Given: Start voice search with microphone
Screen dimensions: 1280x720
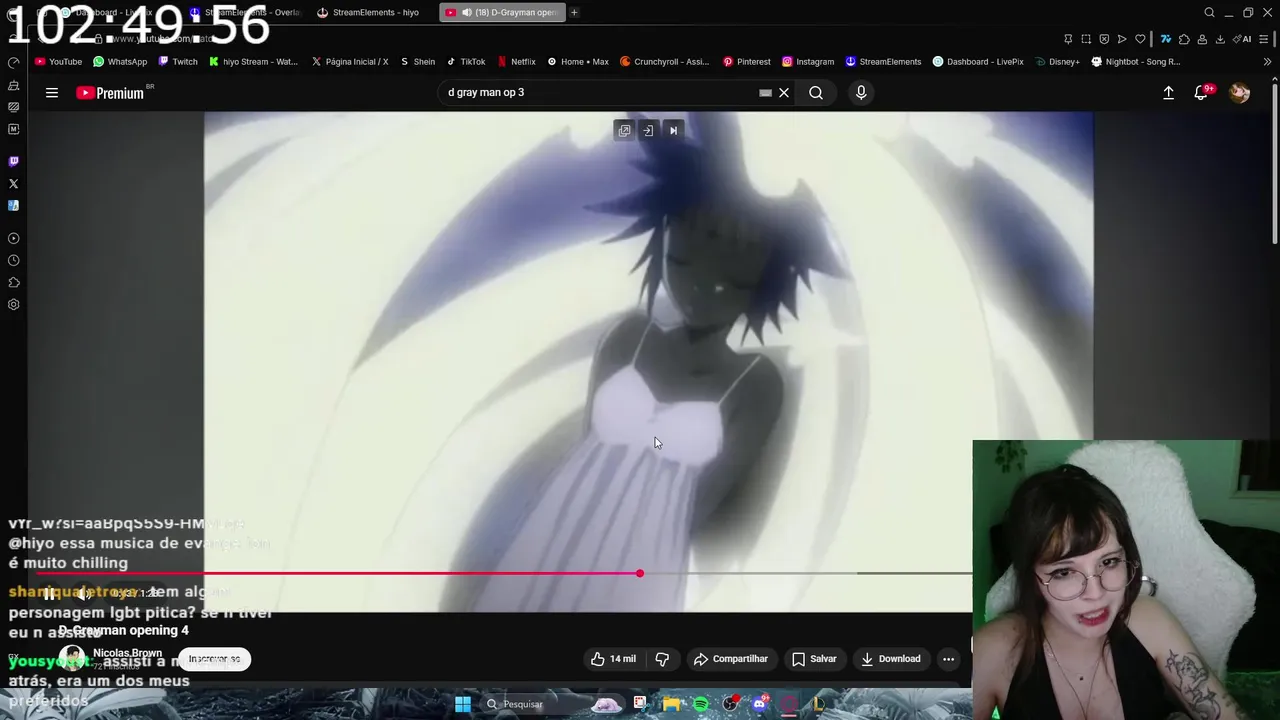Looking at the screenshot, I should 861,93.
